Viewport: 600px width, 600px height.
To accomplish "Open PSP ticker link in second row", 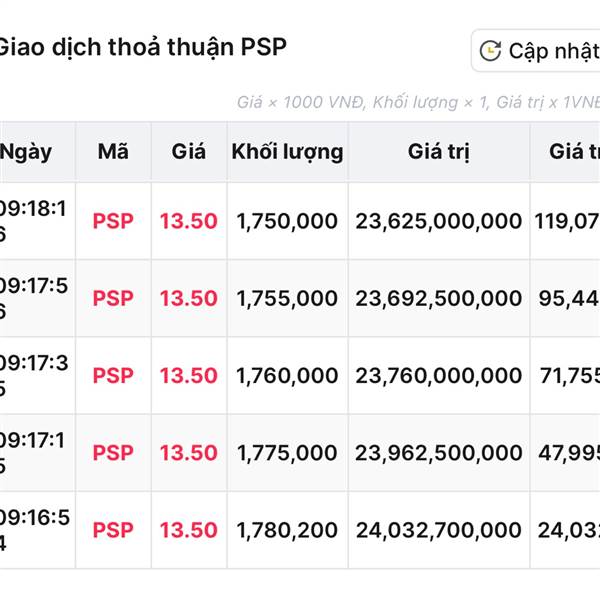I will (113, 298).
